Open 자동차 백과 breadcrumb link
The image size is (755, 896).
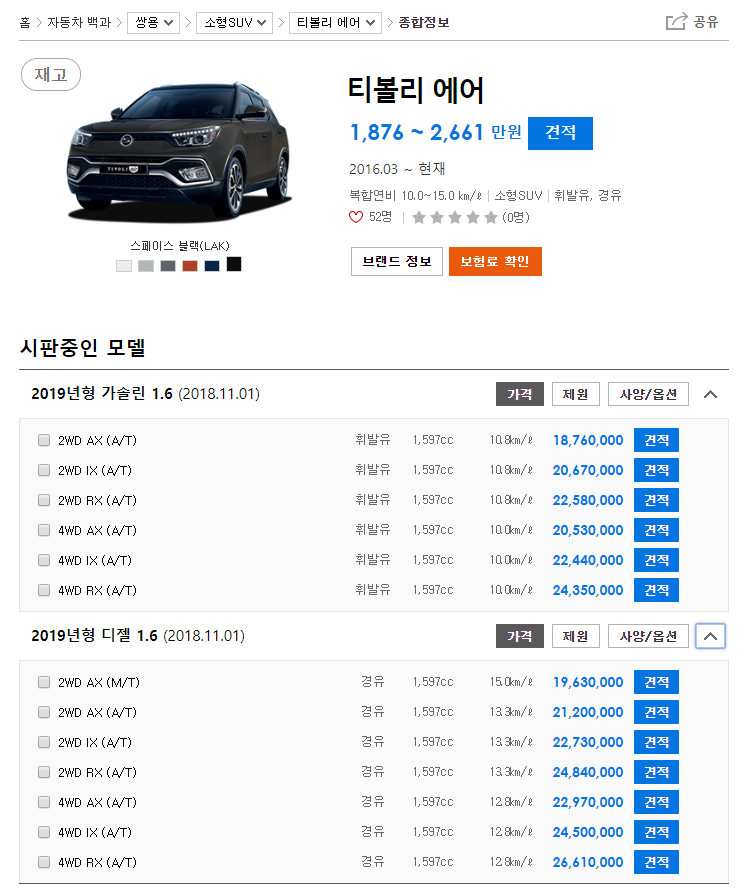[79, 23]
